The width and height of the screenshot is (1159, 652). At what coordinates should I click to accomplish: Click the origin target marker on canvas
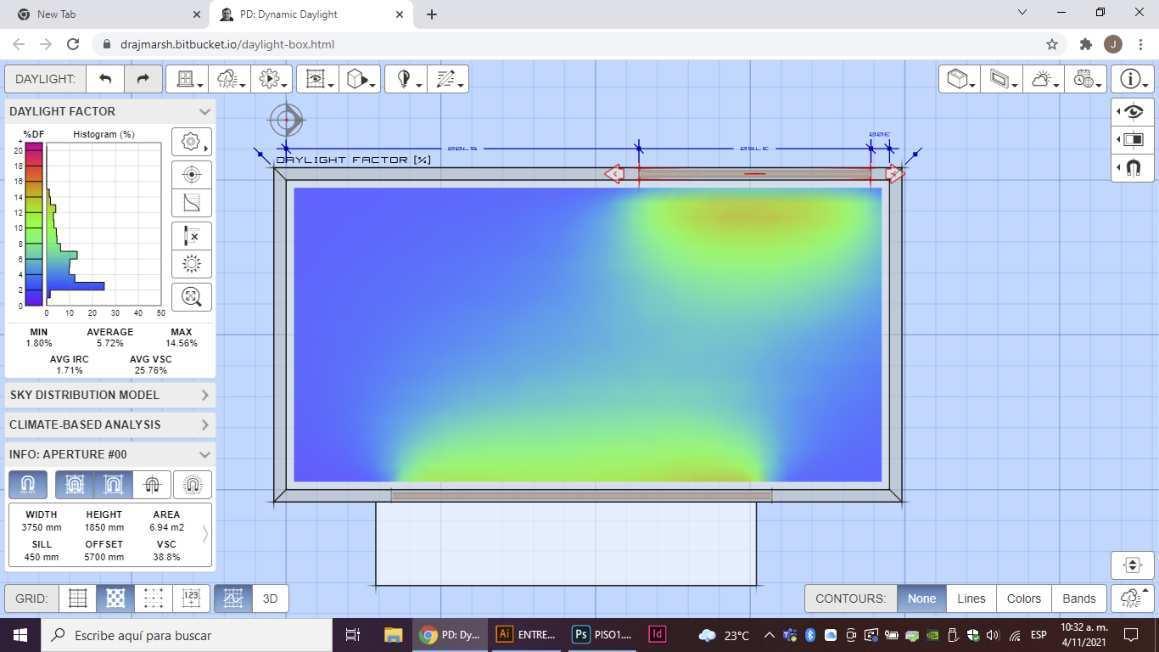[286, 120]
